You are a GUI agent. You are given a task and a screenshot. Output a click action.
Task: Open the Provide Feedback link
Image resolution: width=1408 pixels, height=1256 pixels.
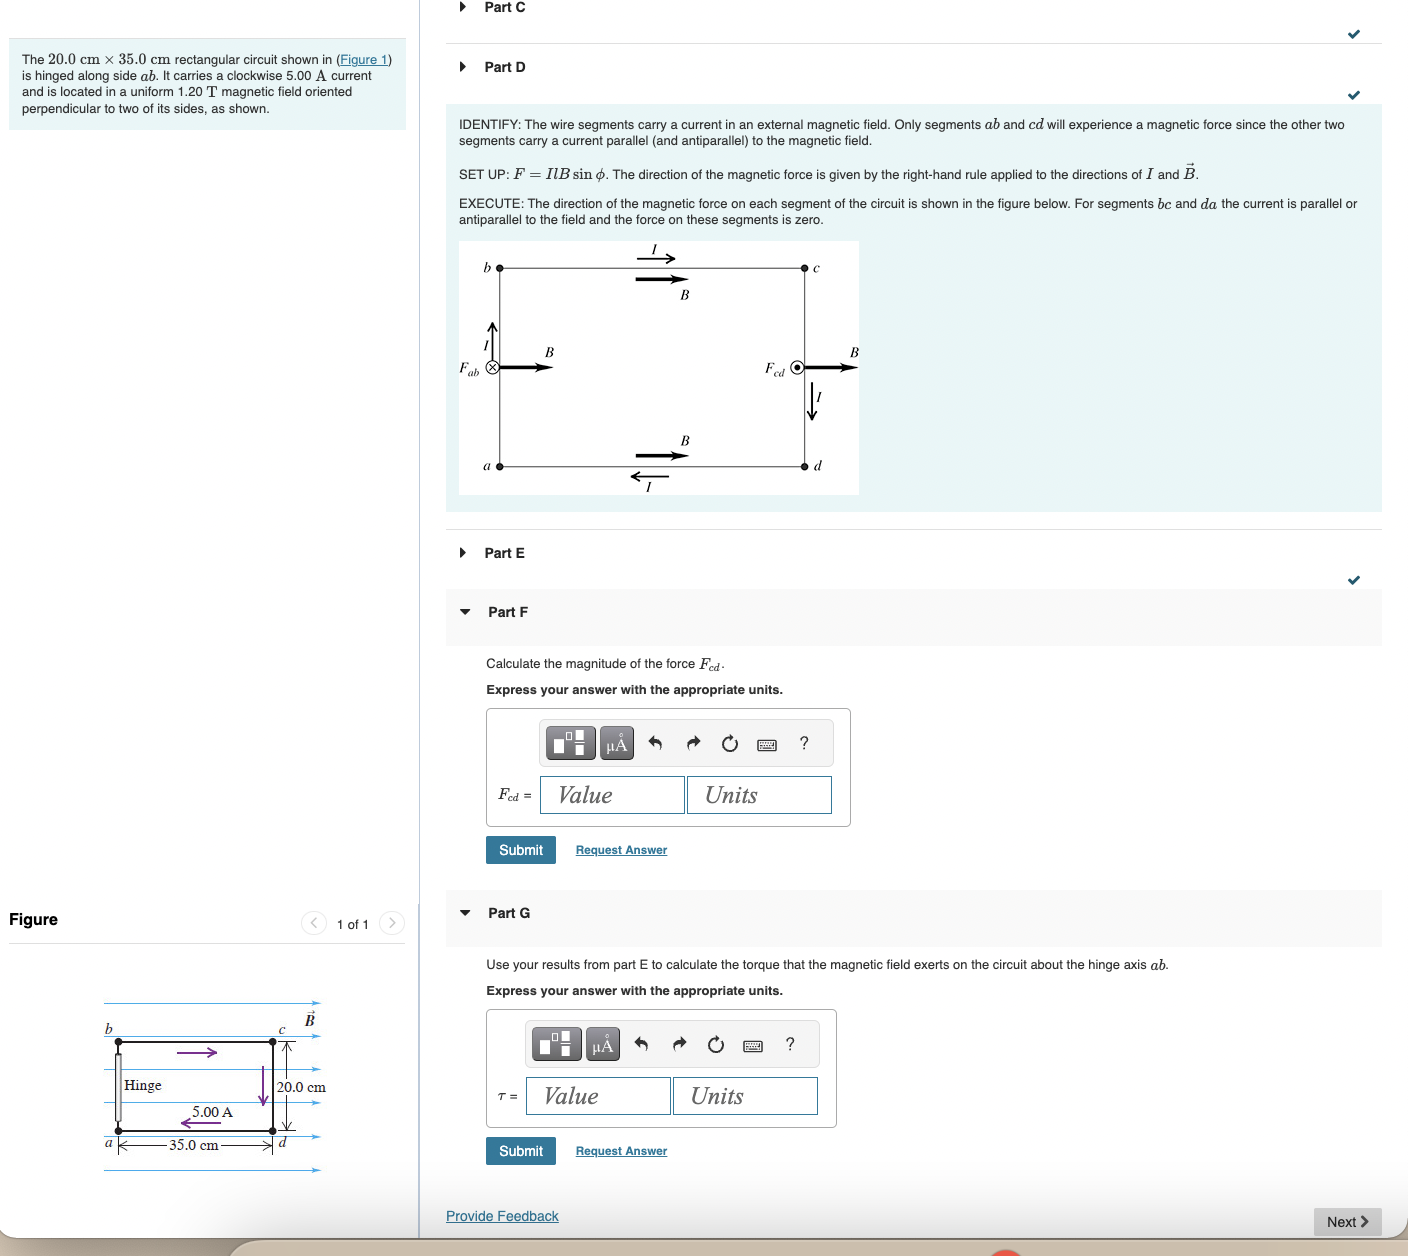[502, 1215]
